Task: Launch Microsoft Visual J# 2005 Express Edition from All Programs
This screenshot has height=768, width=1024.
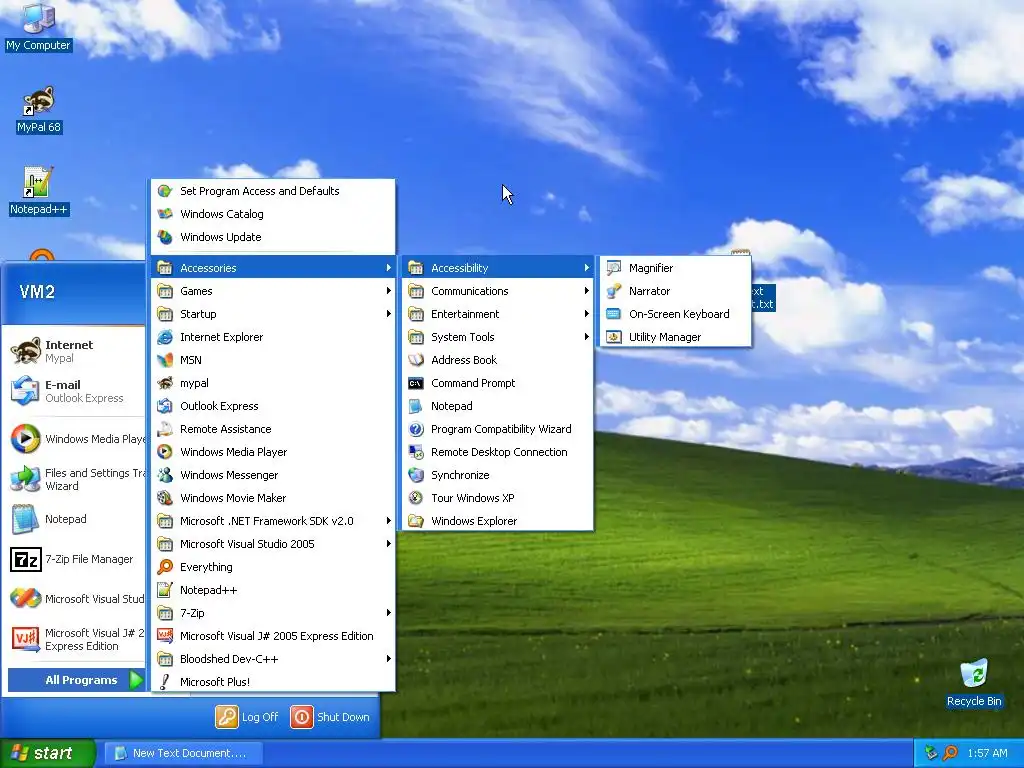Action: click(x=273, y=636)
